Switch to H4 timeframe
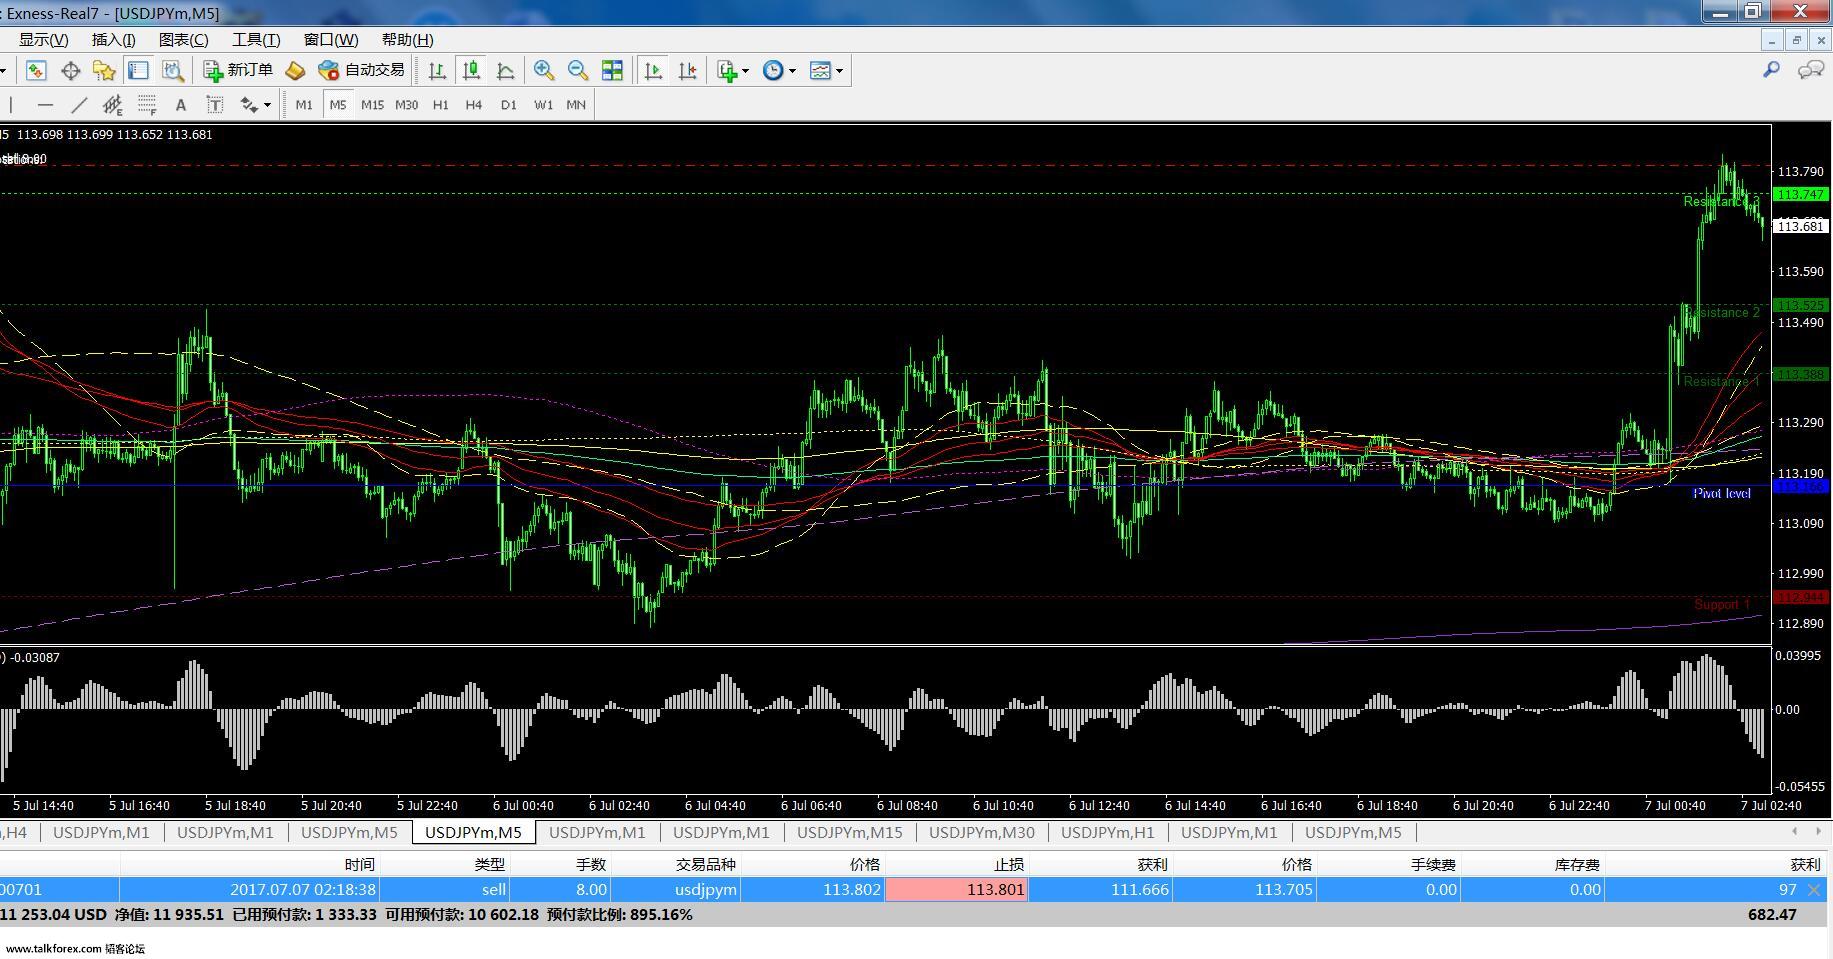The image size is (1833, 959). tap(474, 104)
